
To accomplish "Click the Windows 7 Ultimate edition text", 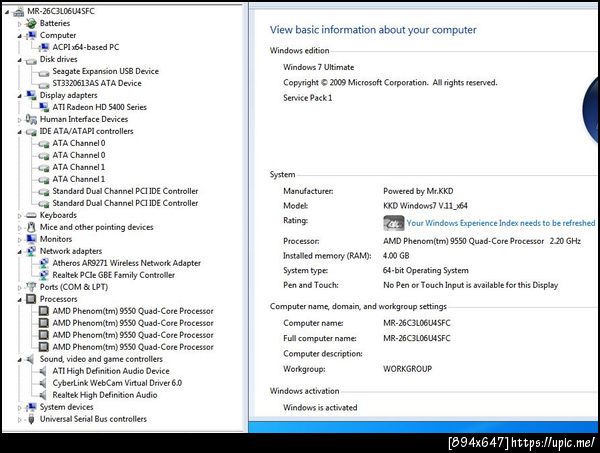I will click(x=318, y=67).
